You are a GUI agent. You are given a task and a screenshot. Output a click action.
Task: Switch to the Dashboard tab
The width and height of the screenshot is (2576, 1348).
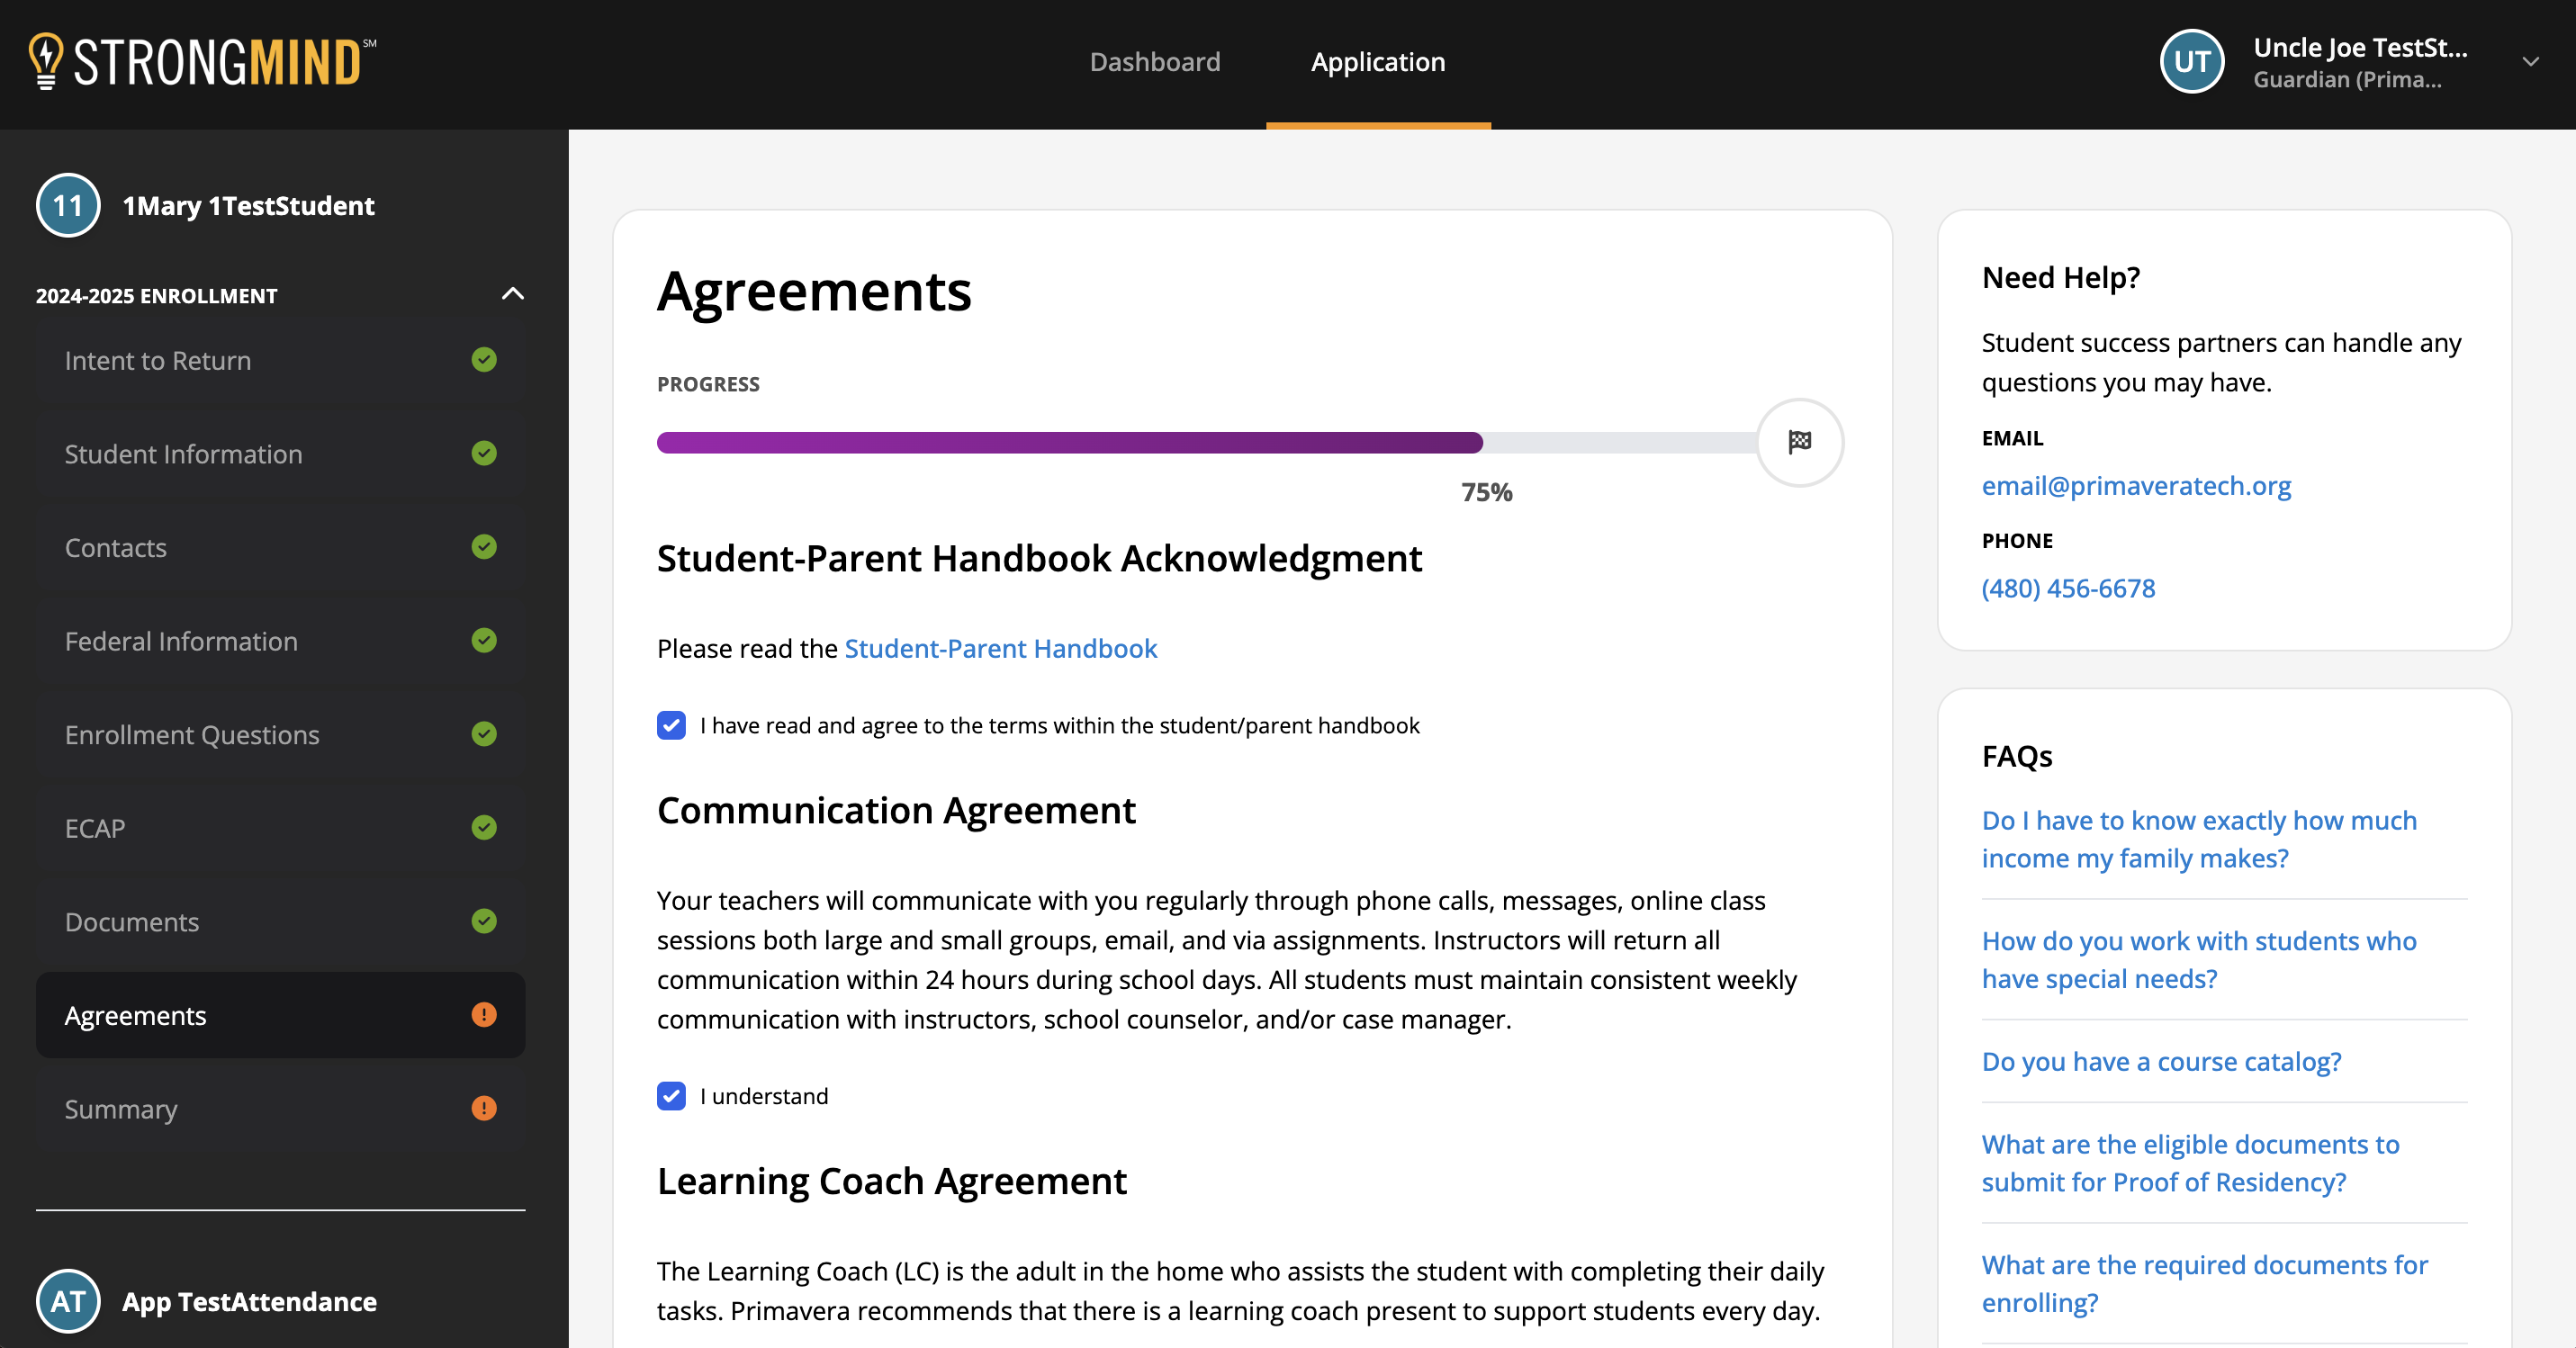click(1155, 61)
